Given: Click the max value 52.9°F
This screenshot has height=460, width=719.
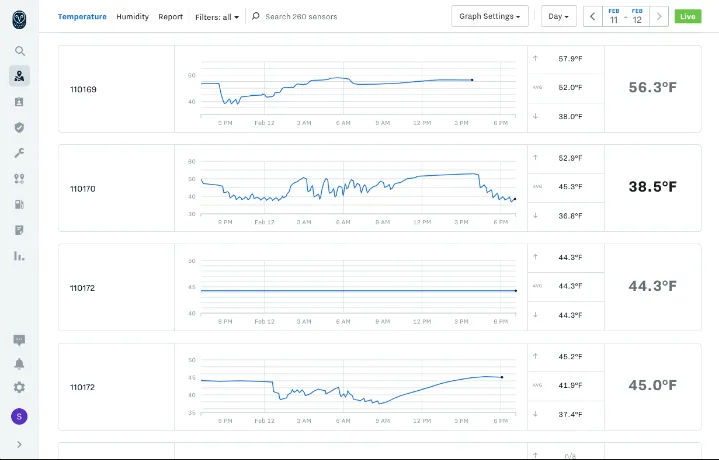Looking at the screenshot, I should pyautogui.click(x=570, y=158).
